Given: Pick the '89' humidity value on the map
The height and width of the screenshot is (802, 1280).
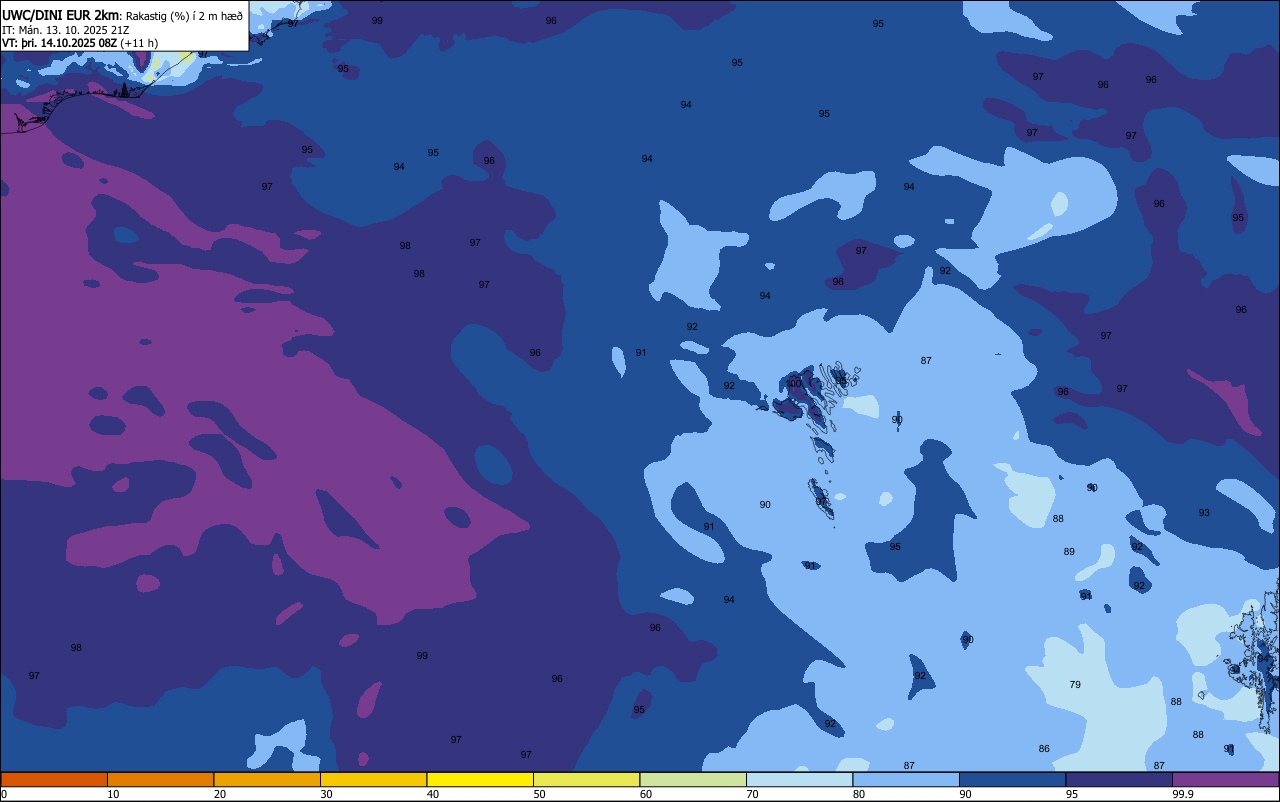Looking at the screenshot, I should [1069, 552].
